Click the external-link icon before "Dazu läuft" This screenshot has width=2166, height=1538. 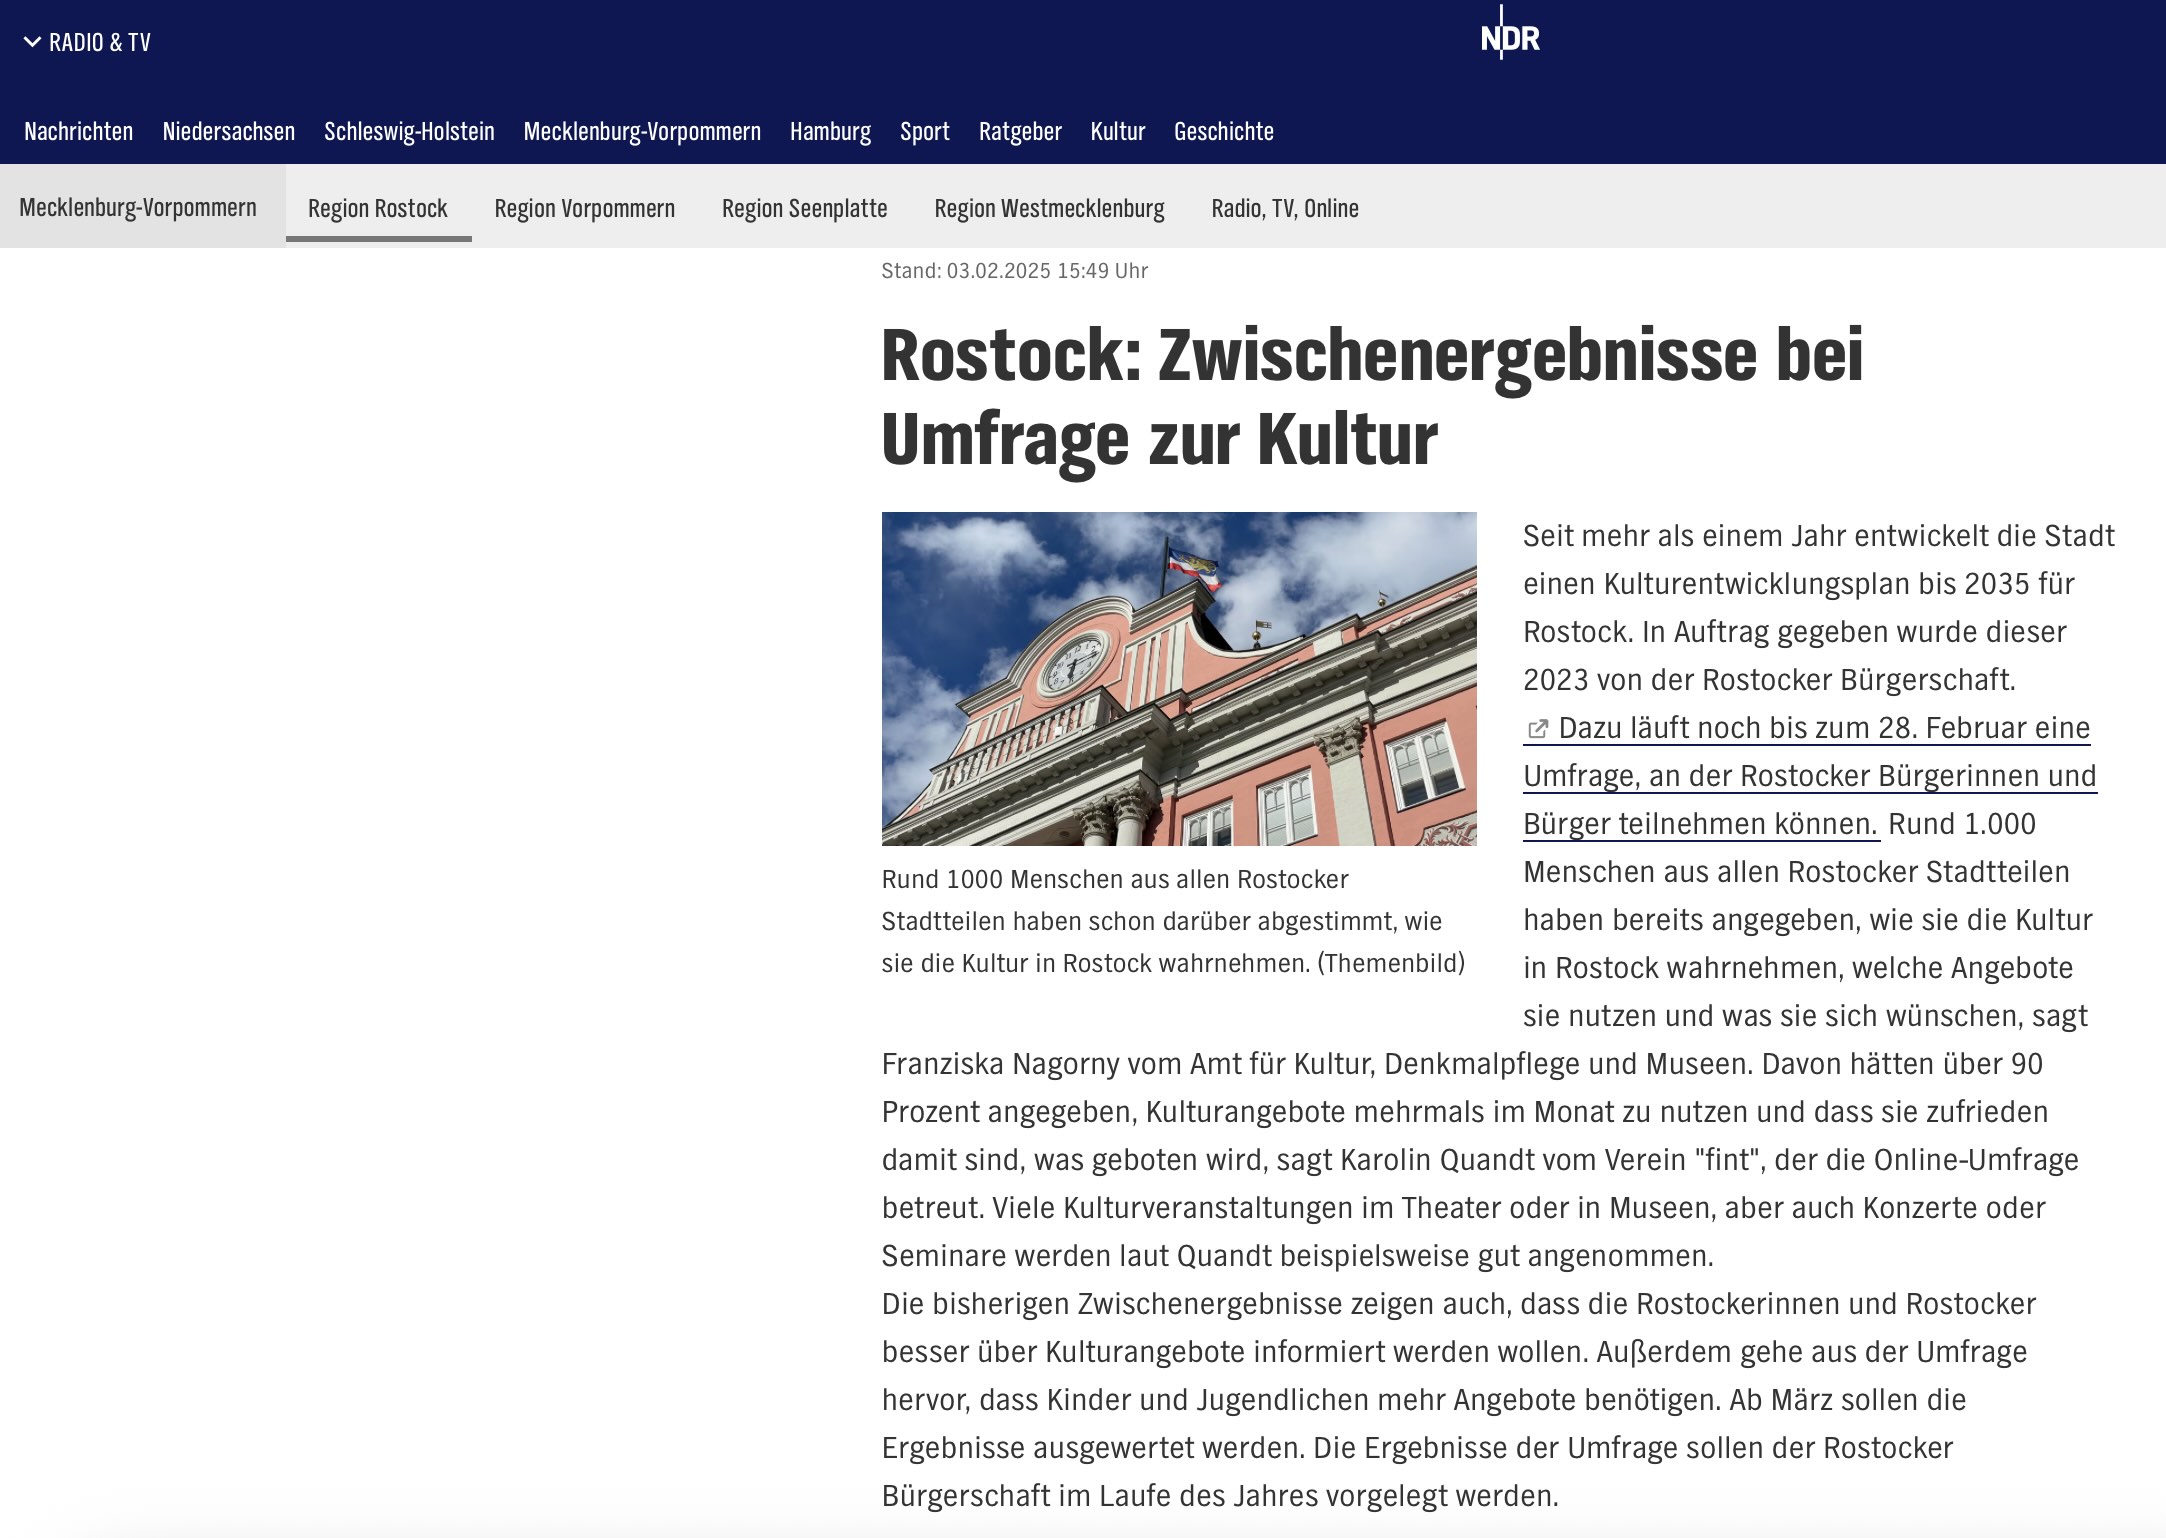point(1538,729)
